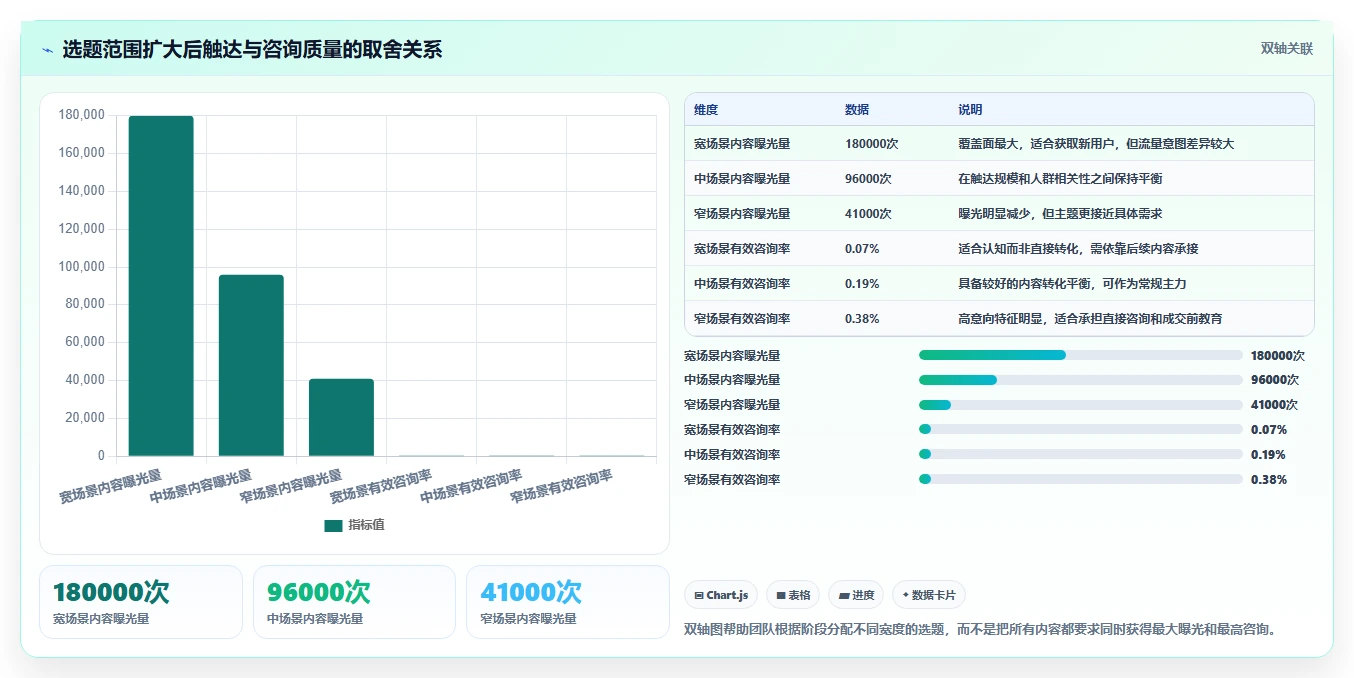Click the 指标值 legend text
Screen dimensions: 1354x678
coord(366,525)
